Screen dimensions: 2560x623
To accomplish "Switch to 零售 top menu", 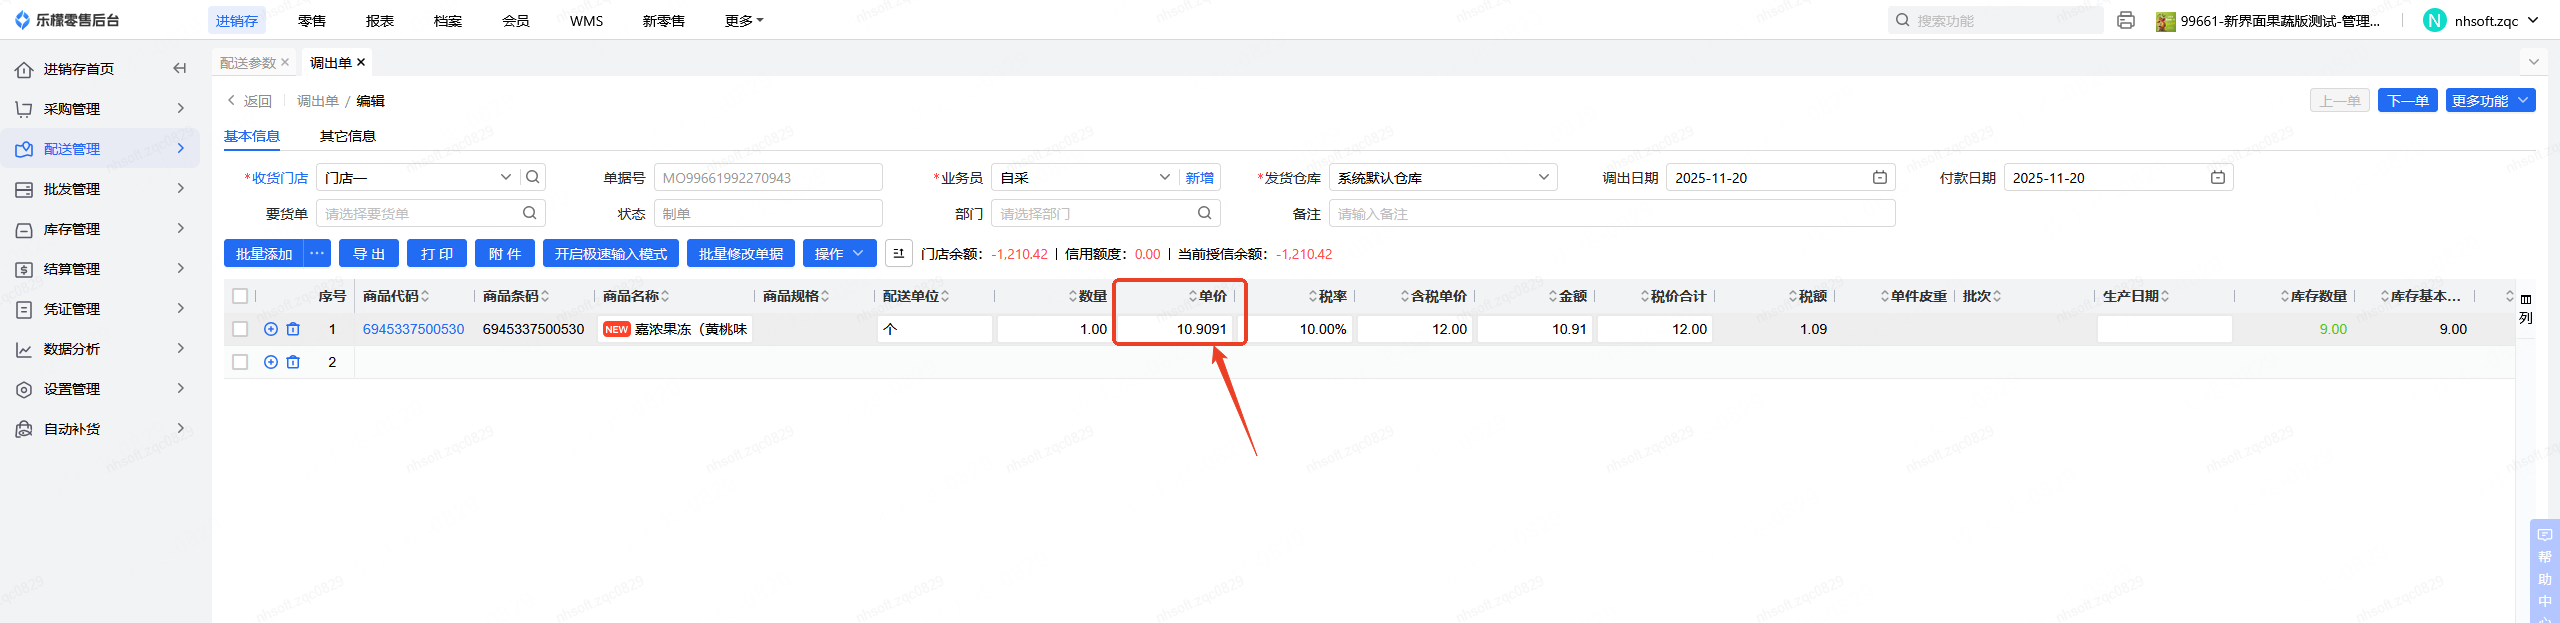I will tap(312, 20).
